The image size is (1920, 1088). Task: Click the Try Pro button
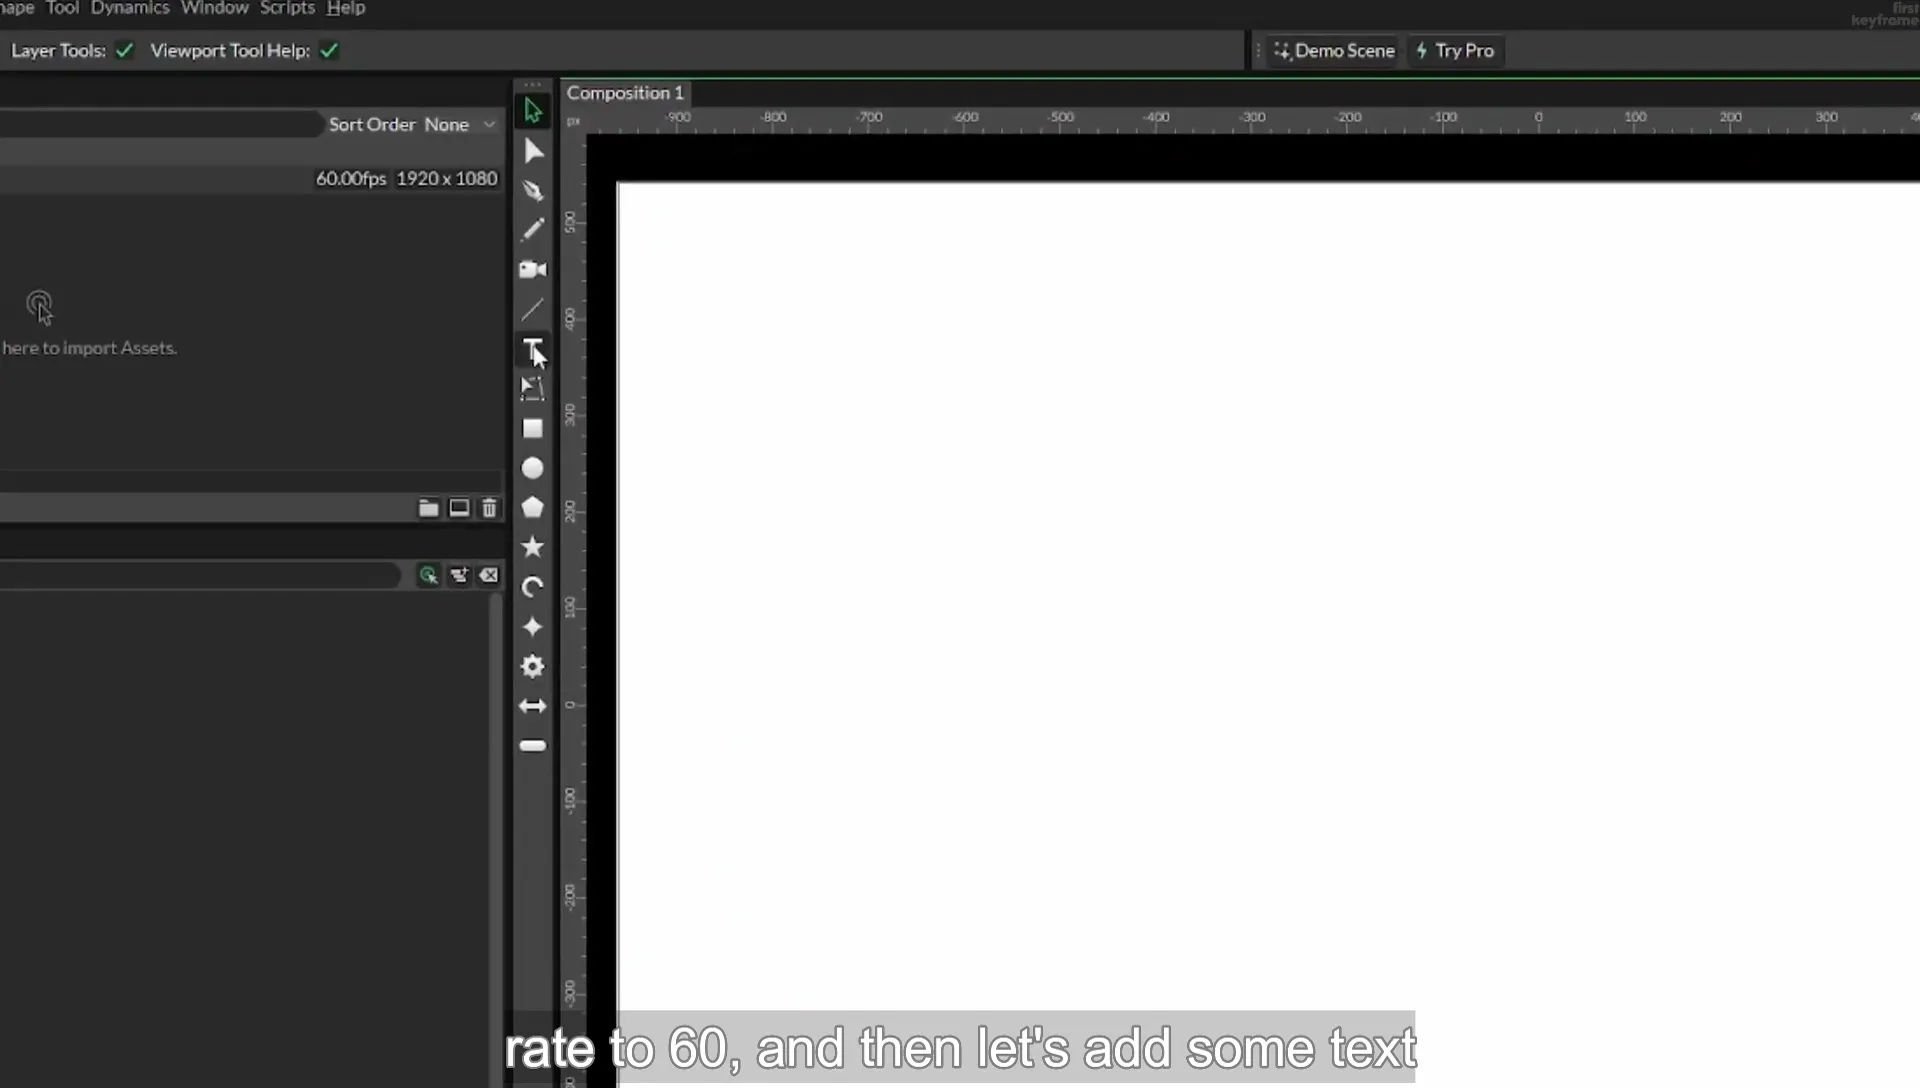click(1455, 50)
